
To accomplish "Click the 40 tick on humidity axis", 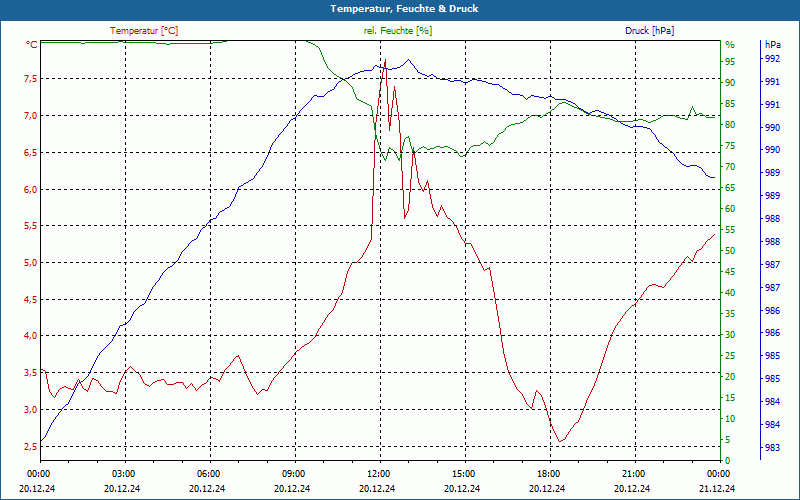I will [730, 293].
